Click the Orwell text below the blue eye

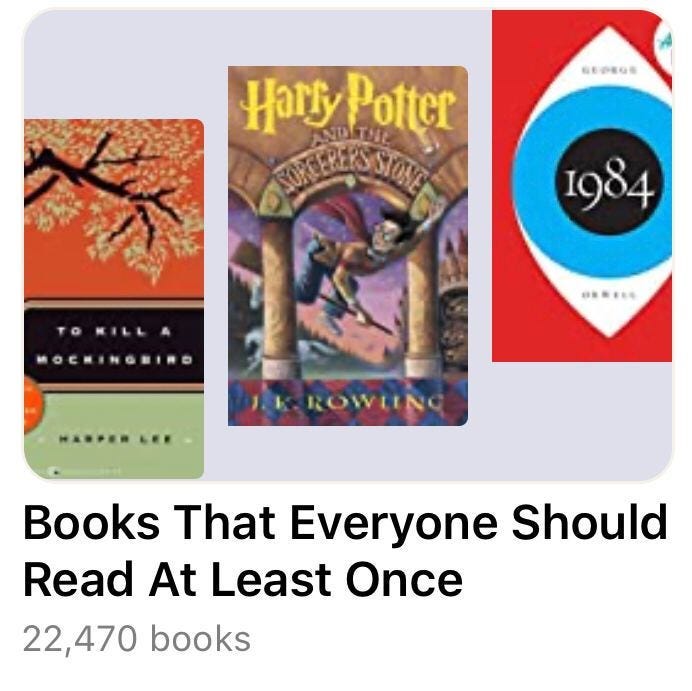[x=609, y=295]
